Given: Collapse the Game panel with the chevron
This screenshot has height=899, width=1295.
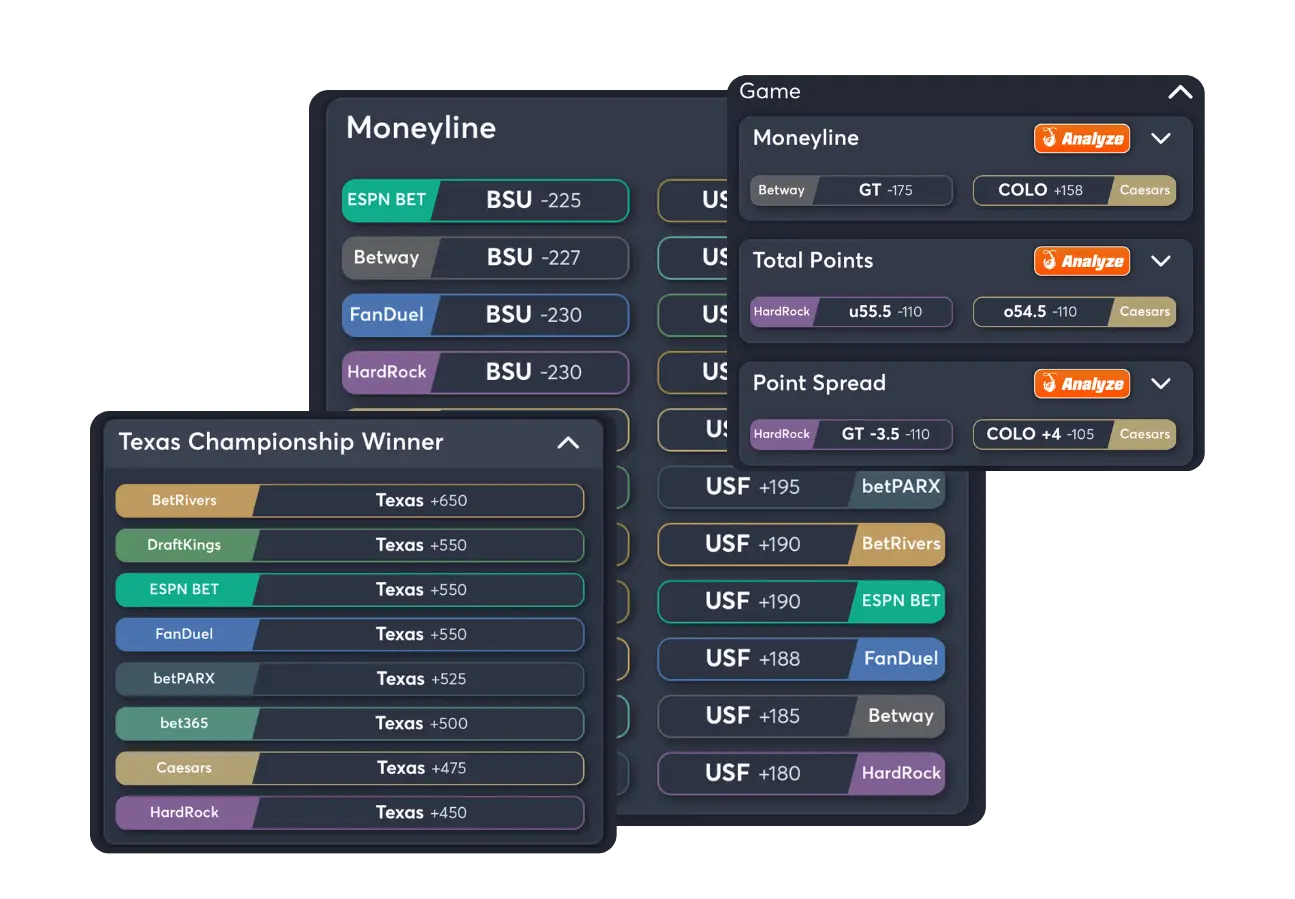Looking at the screenshot, I should click(1180, 92).
